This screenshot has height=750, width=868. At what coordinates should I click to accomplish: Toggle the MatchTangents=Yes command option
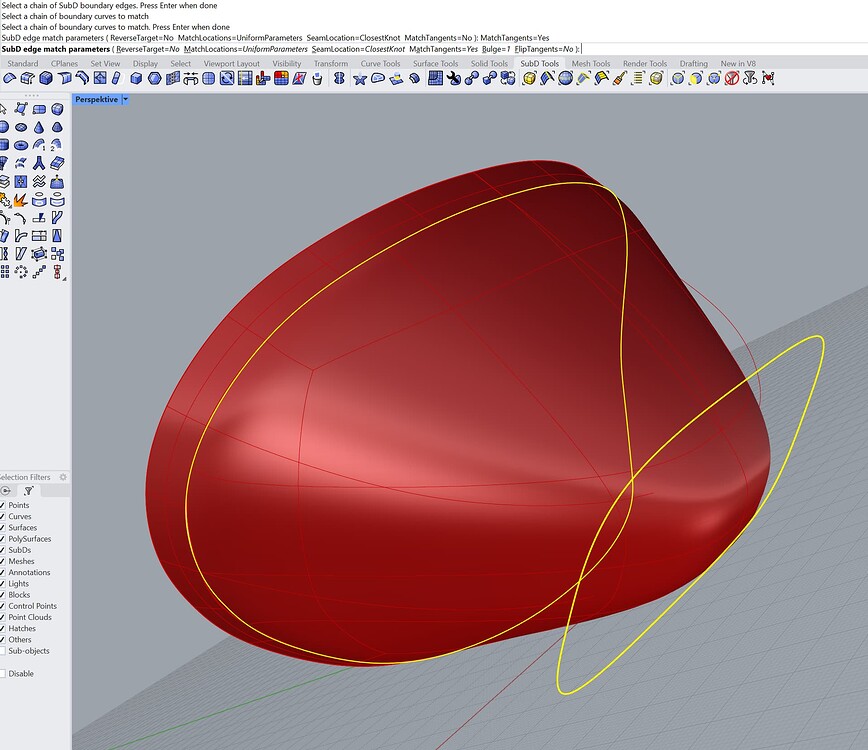(x=446, y=48)
